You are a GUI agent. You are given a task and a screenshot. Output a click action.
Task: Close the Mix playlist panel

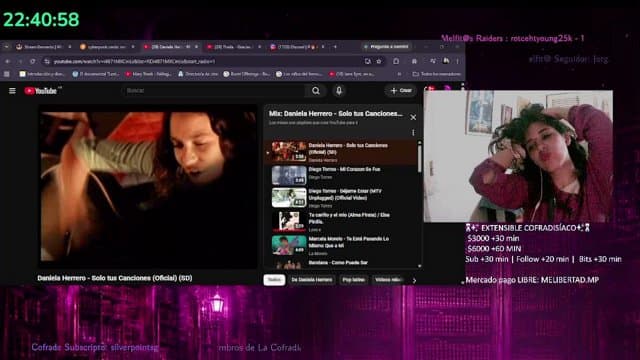413,118
